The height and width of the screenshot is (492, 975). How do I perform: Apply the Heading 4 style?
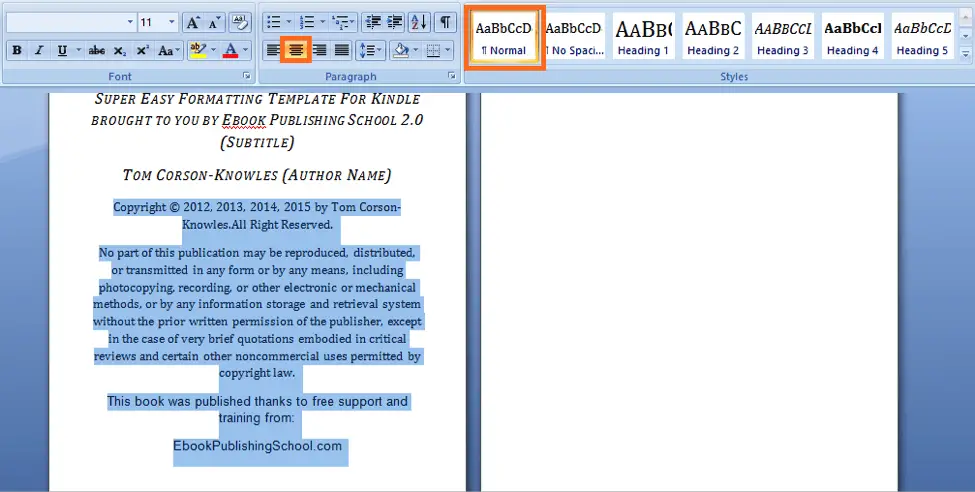(853, 37)
